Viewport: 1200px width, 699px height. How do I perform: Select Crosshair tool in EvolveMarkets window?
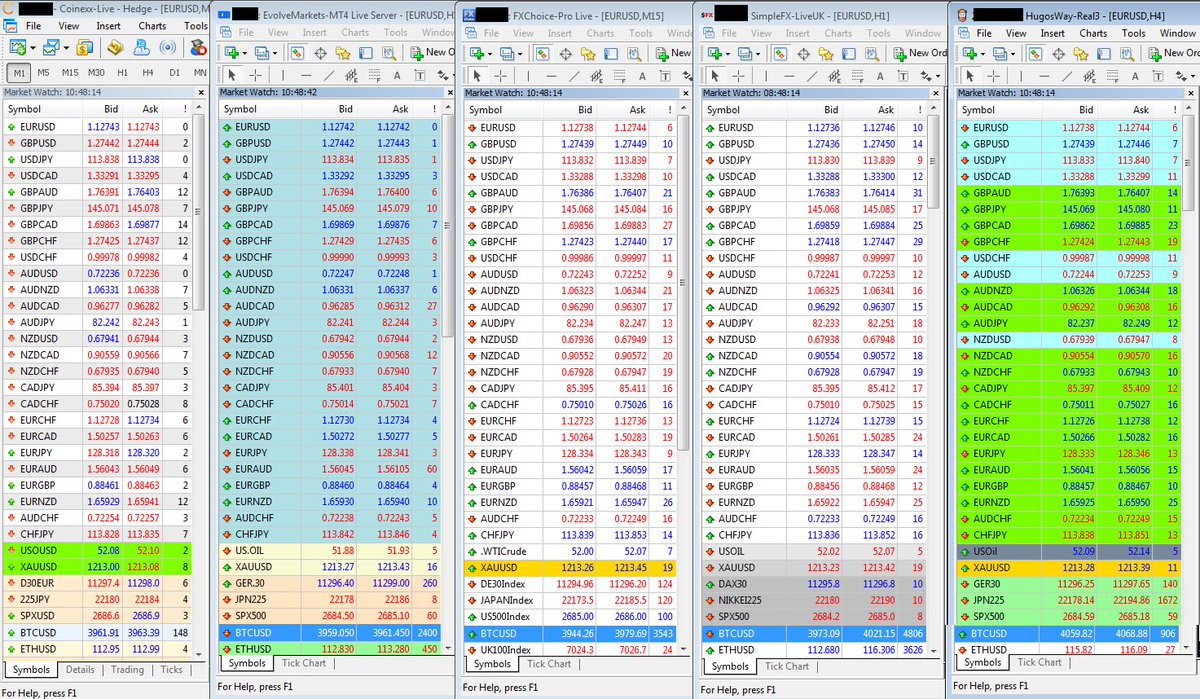coord(255,75)
